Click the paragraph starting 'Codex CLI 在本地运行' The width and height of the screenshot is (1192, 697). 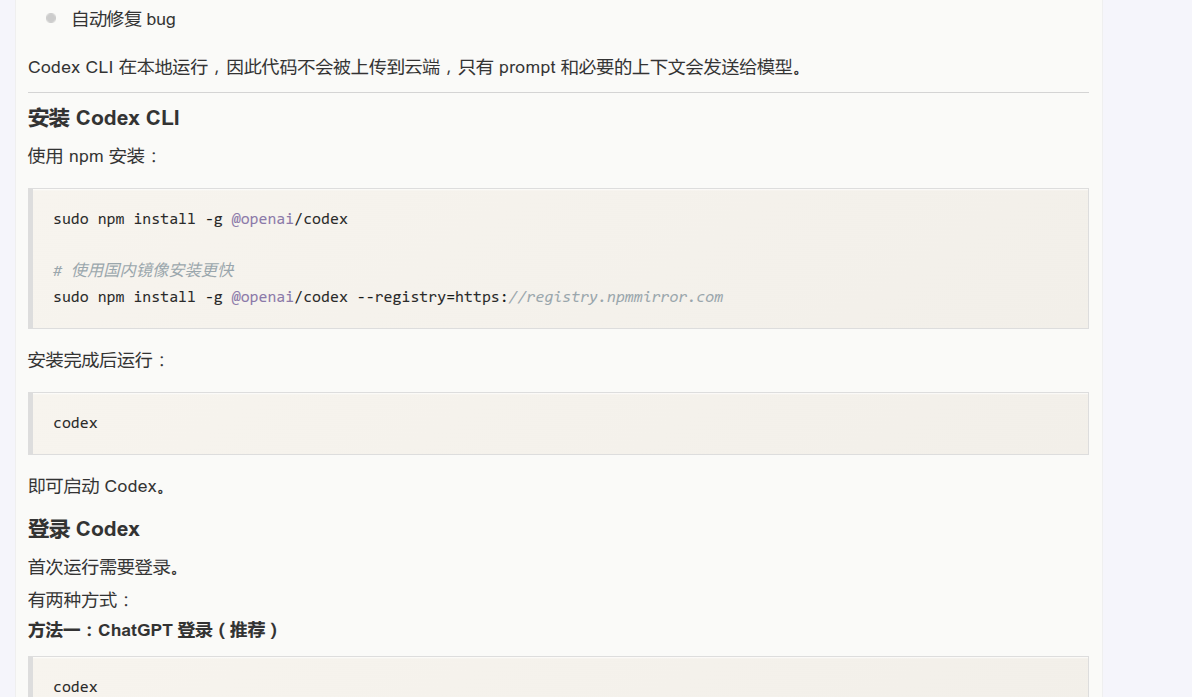(x=416, y=67)
